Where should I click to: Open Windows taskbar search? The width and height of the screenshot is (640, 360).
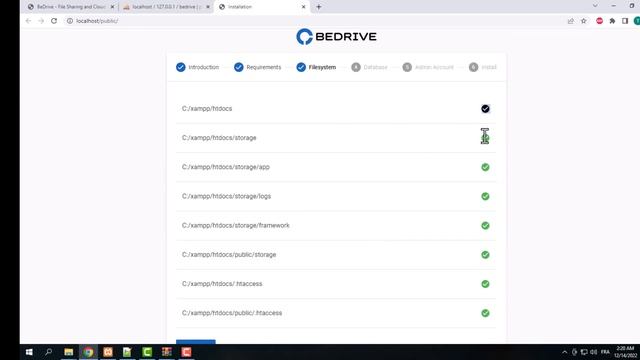pos(49,352)
